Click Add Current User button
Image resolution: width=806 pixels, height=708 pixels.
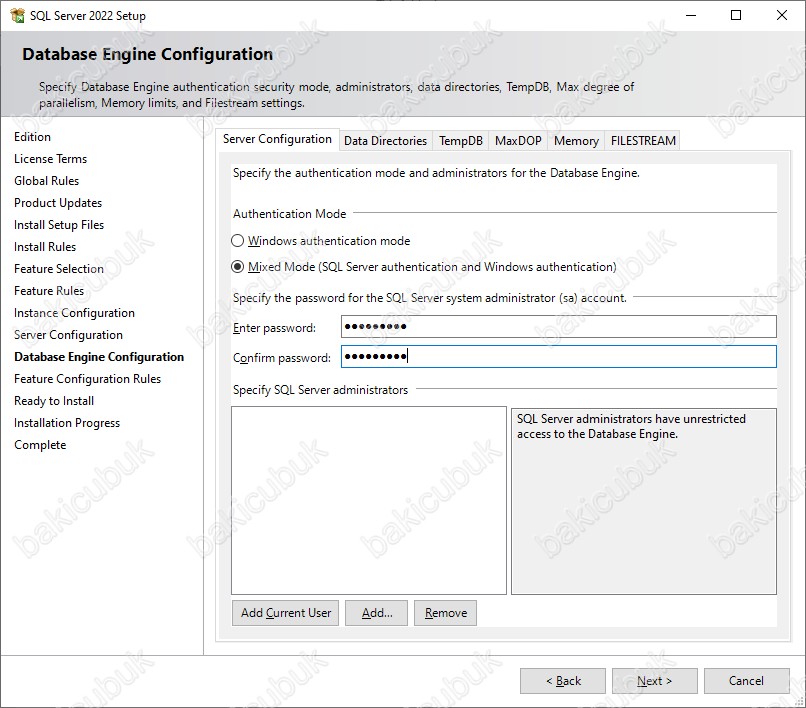point(285,613)
